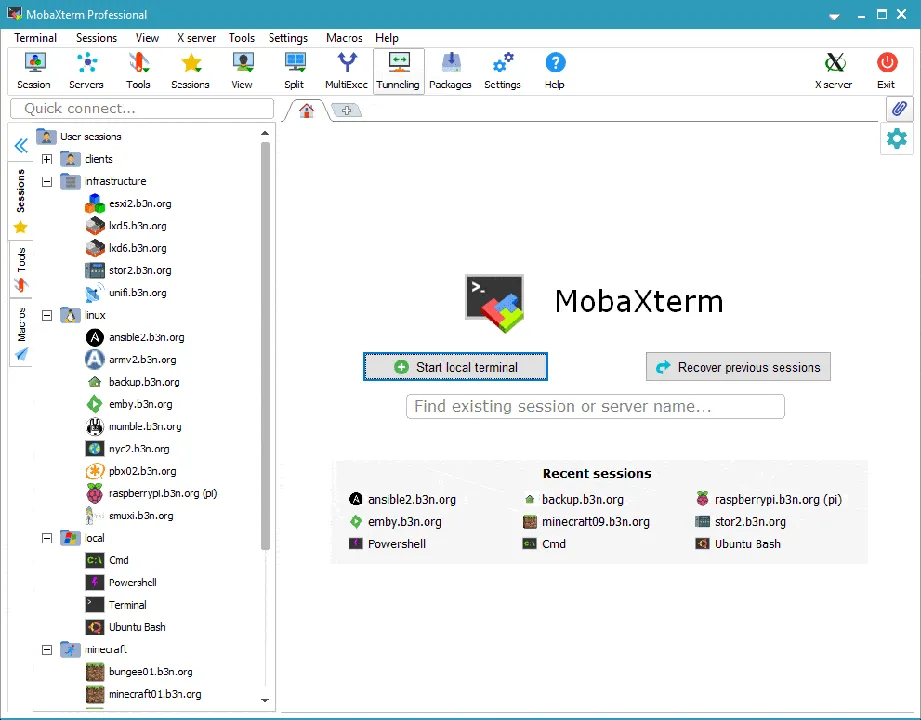Open recent session Cmd
Image resolution: width=921 pixels, height=720 pixels.
pyautogui.click(x=544, y=544)
